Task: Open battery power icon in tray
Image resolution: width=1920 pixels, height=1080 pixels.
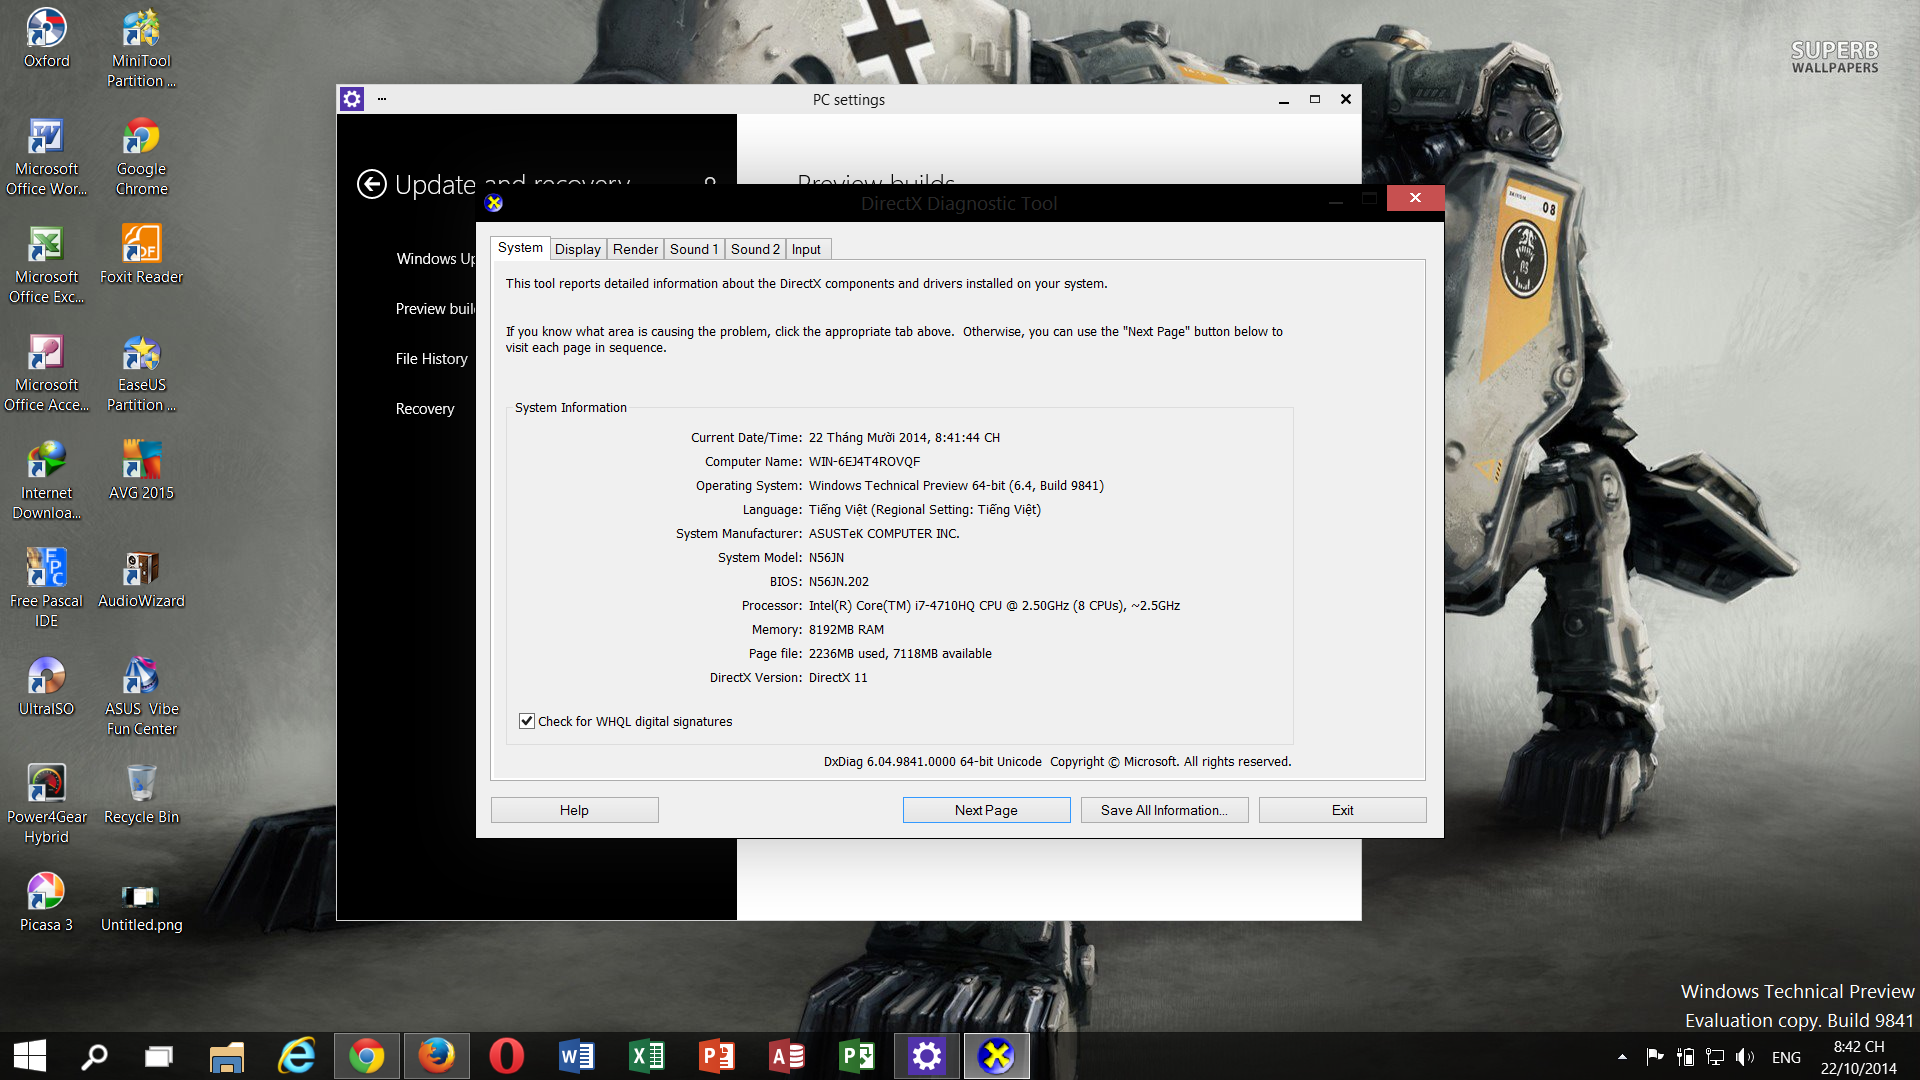Action: 1685,1057
